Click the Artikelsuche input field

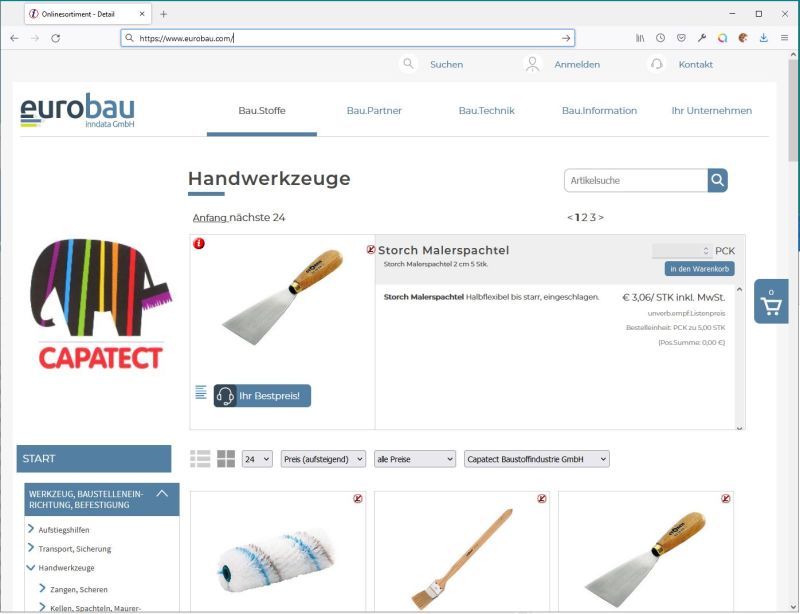[636, 180]
